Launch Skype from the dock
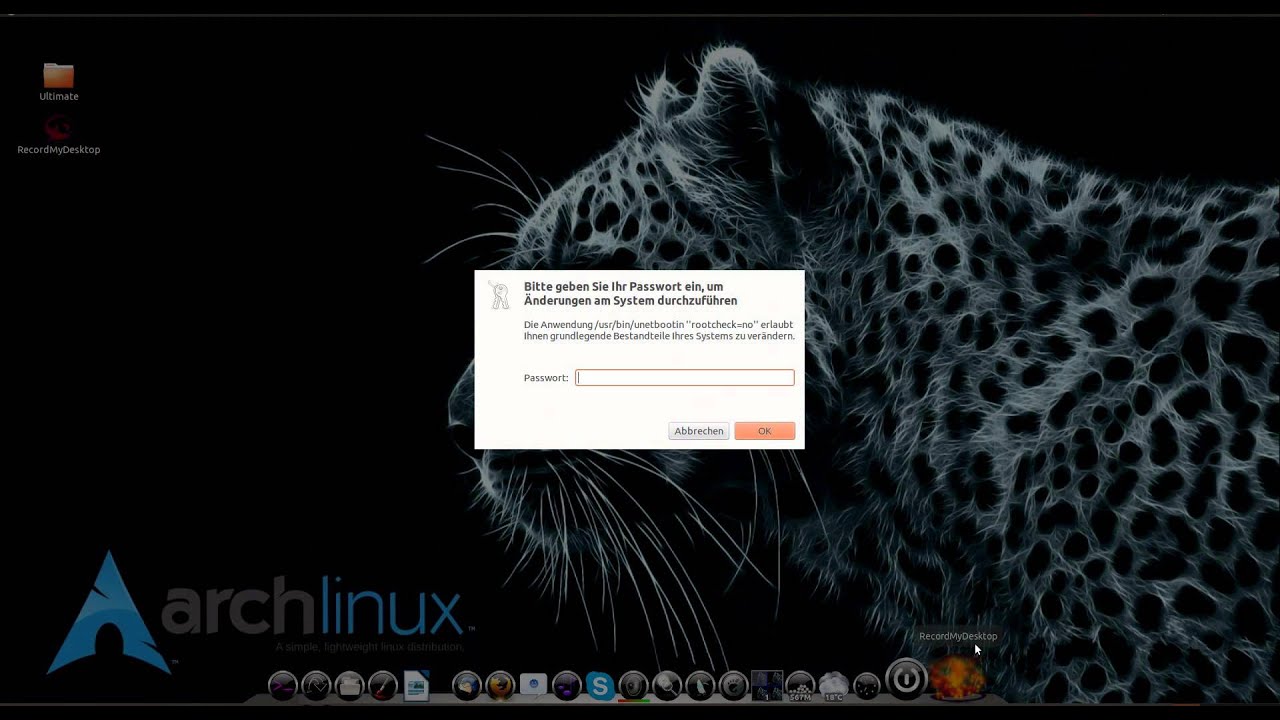Screen dimensions: 1280x720 pos(600,685)
